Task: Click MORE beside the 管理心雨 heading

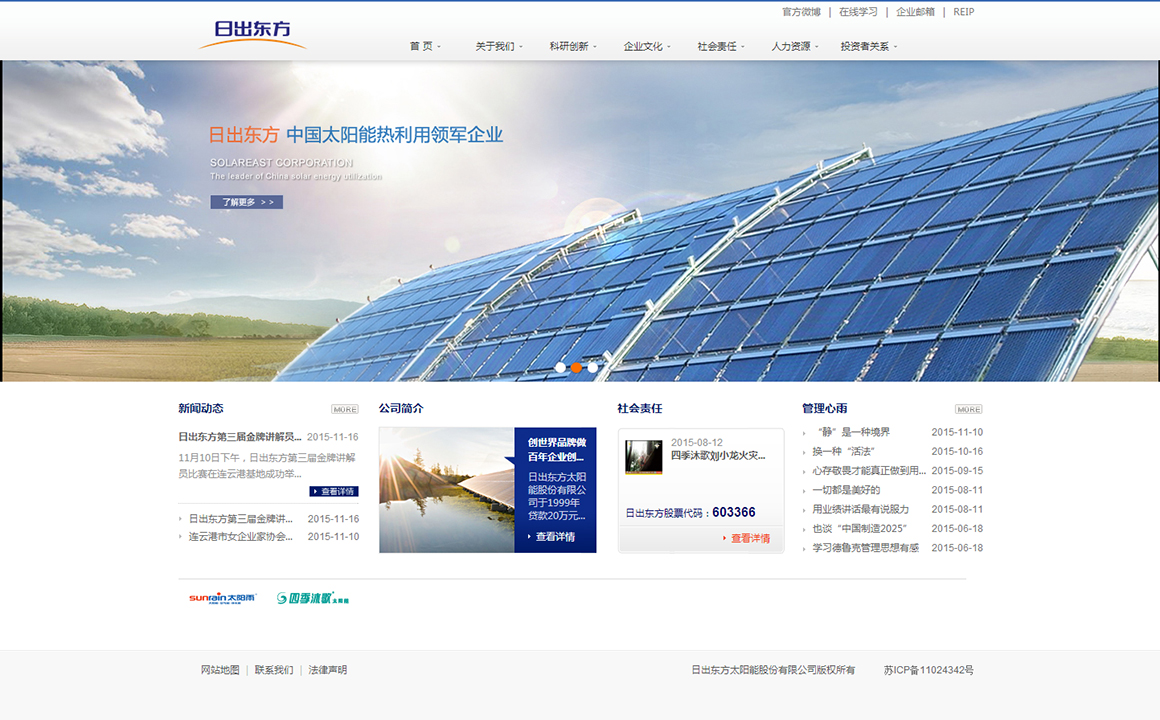Action: coord(968,409)
